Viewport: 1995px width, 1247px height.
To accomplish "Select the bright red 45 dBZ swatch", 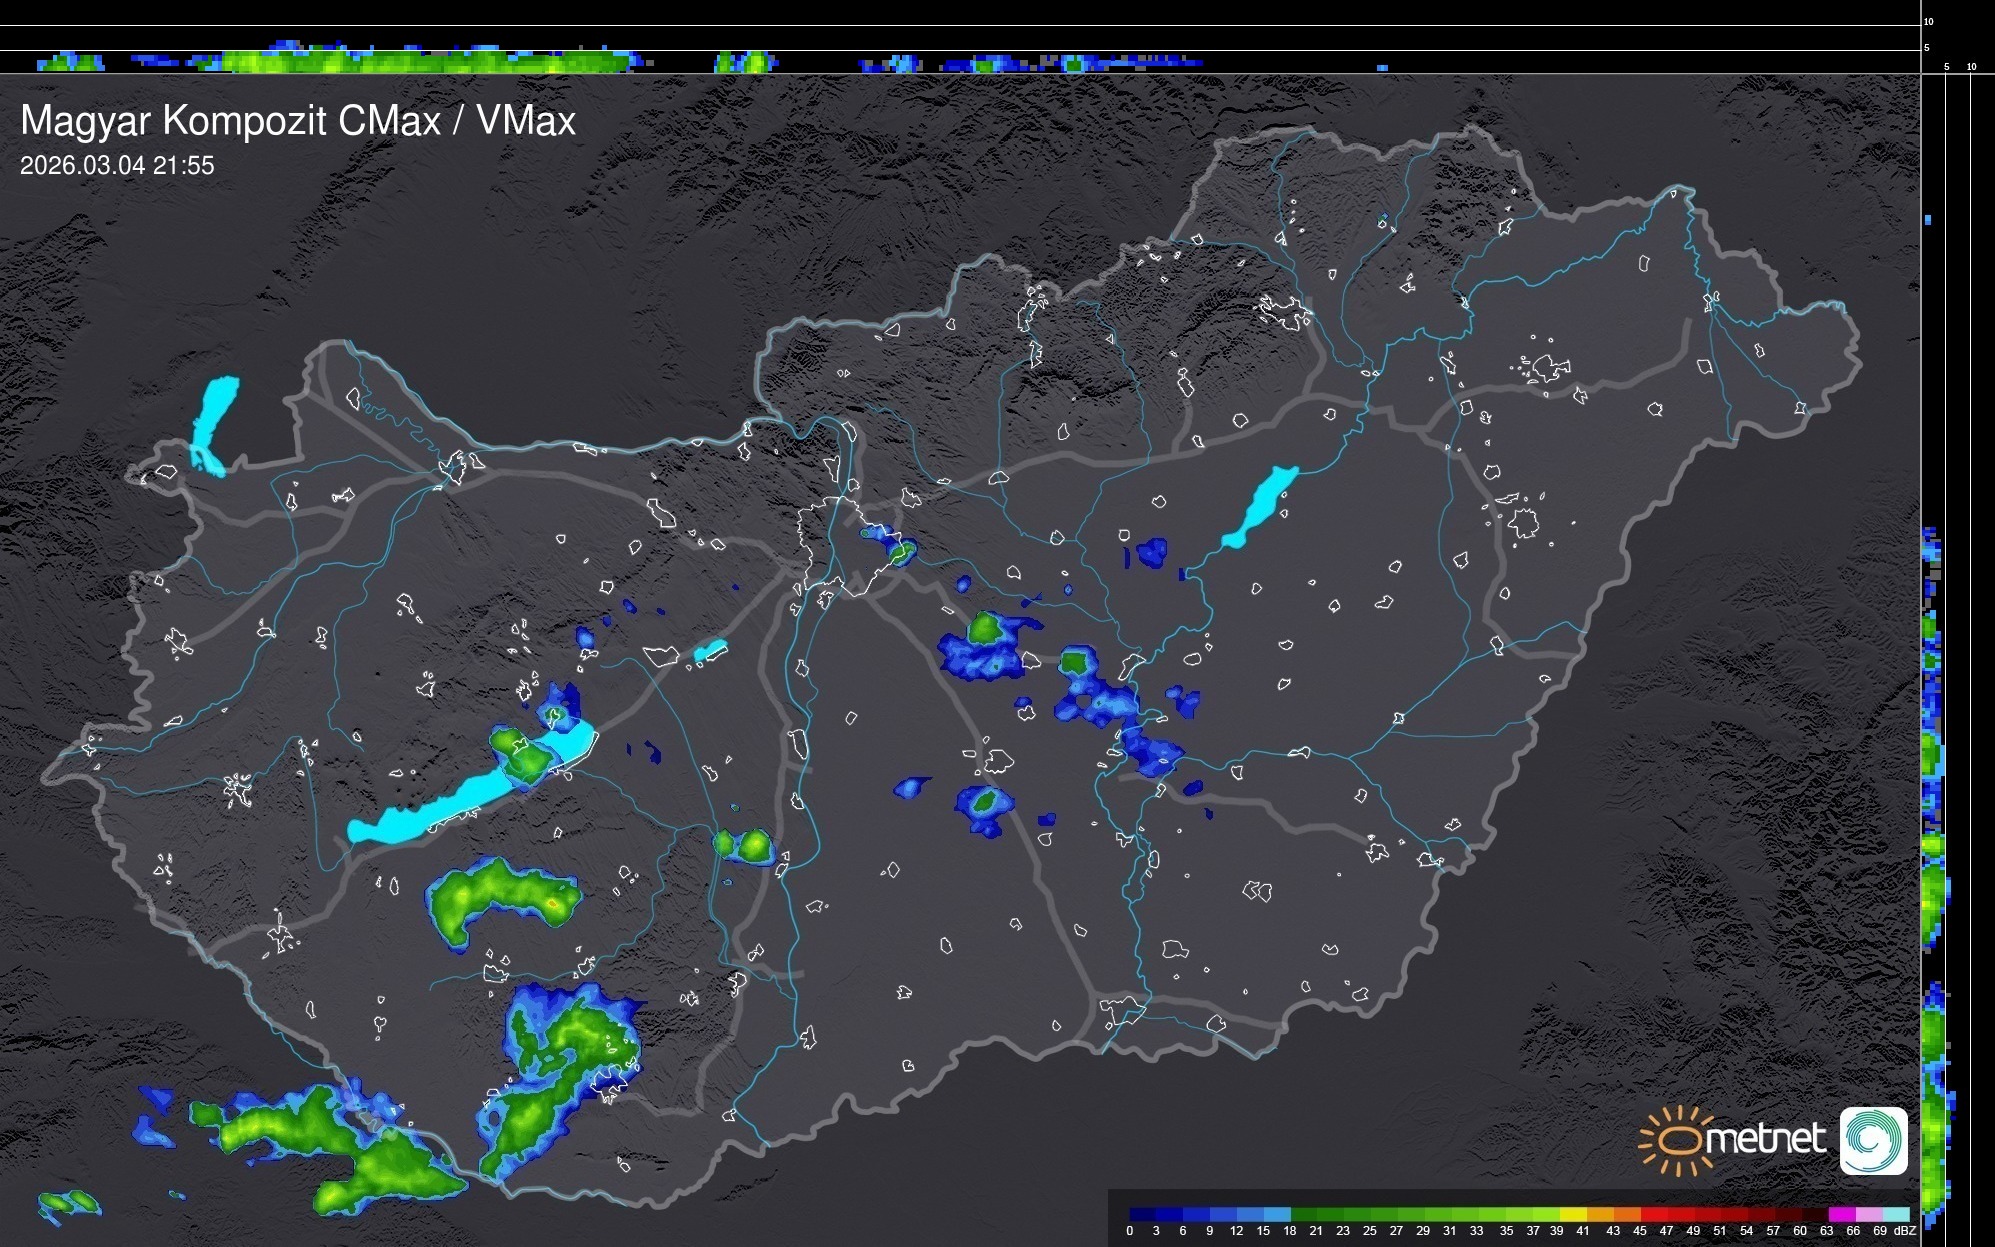I will click(x=1654, y=1215).
